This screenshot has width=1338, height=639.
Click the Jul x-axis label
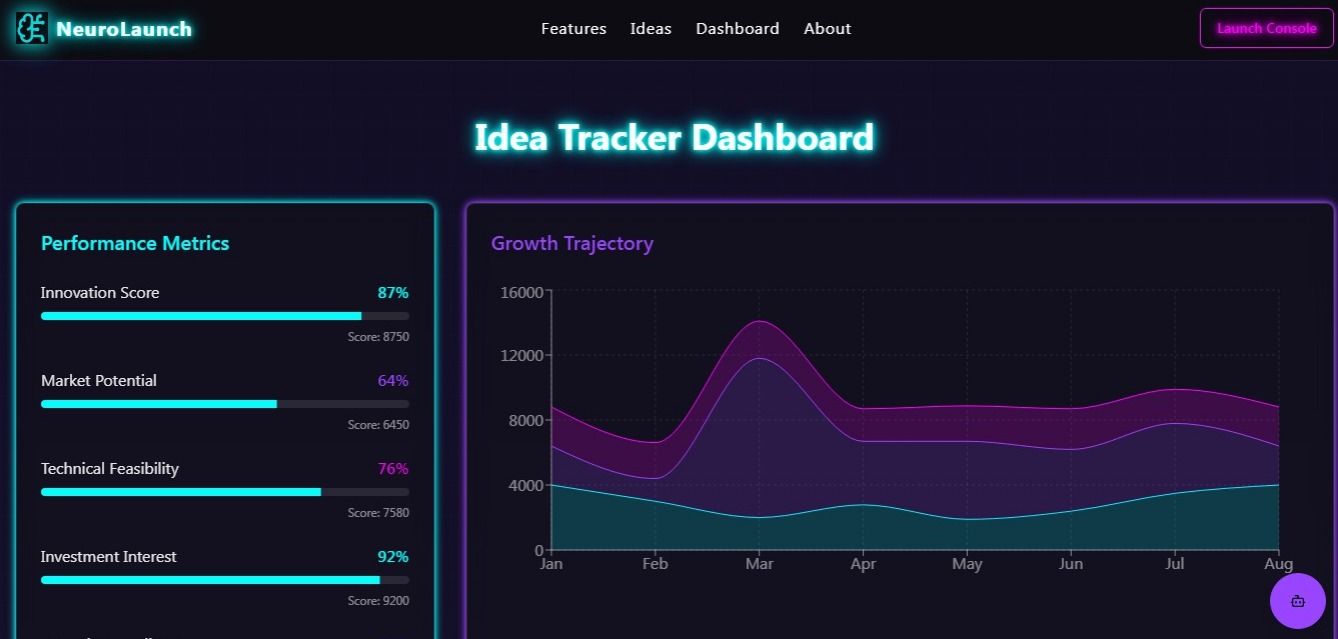(1175, 564)
